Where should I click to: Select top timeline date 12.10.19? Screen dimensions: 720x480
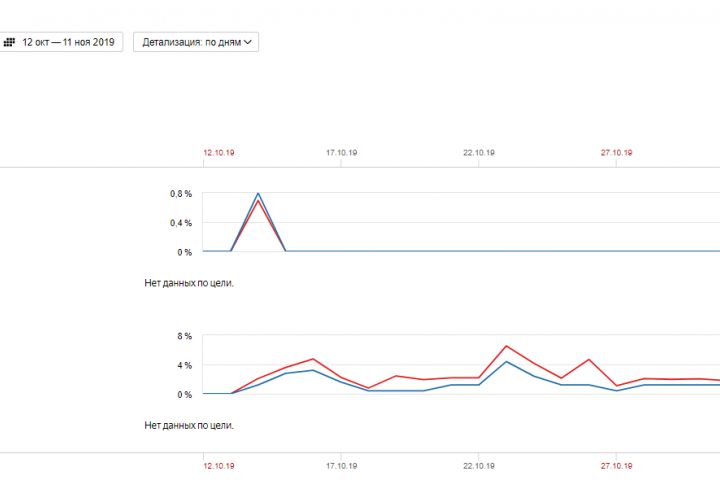tap(219, 152)
